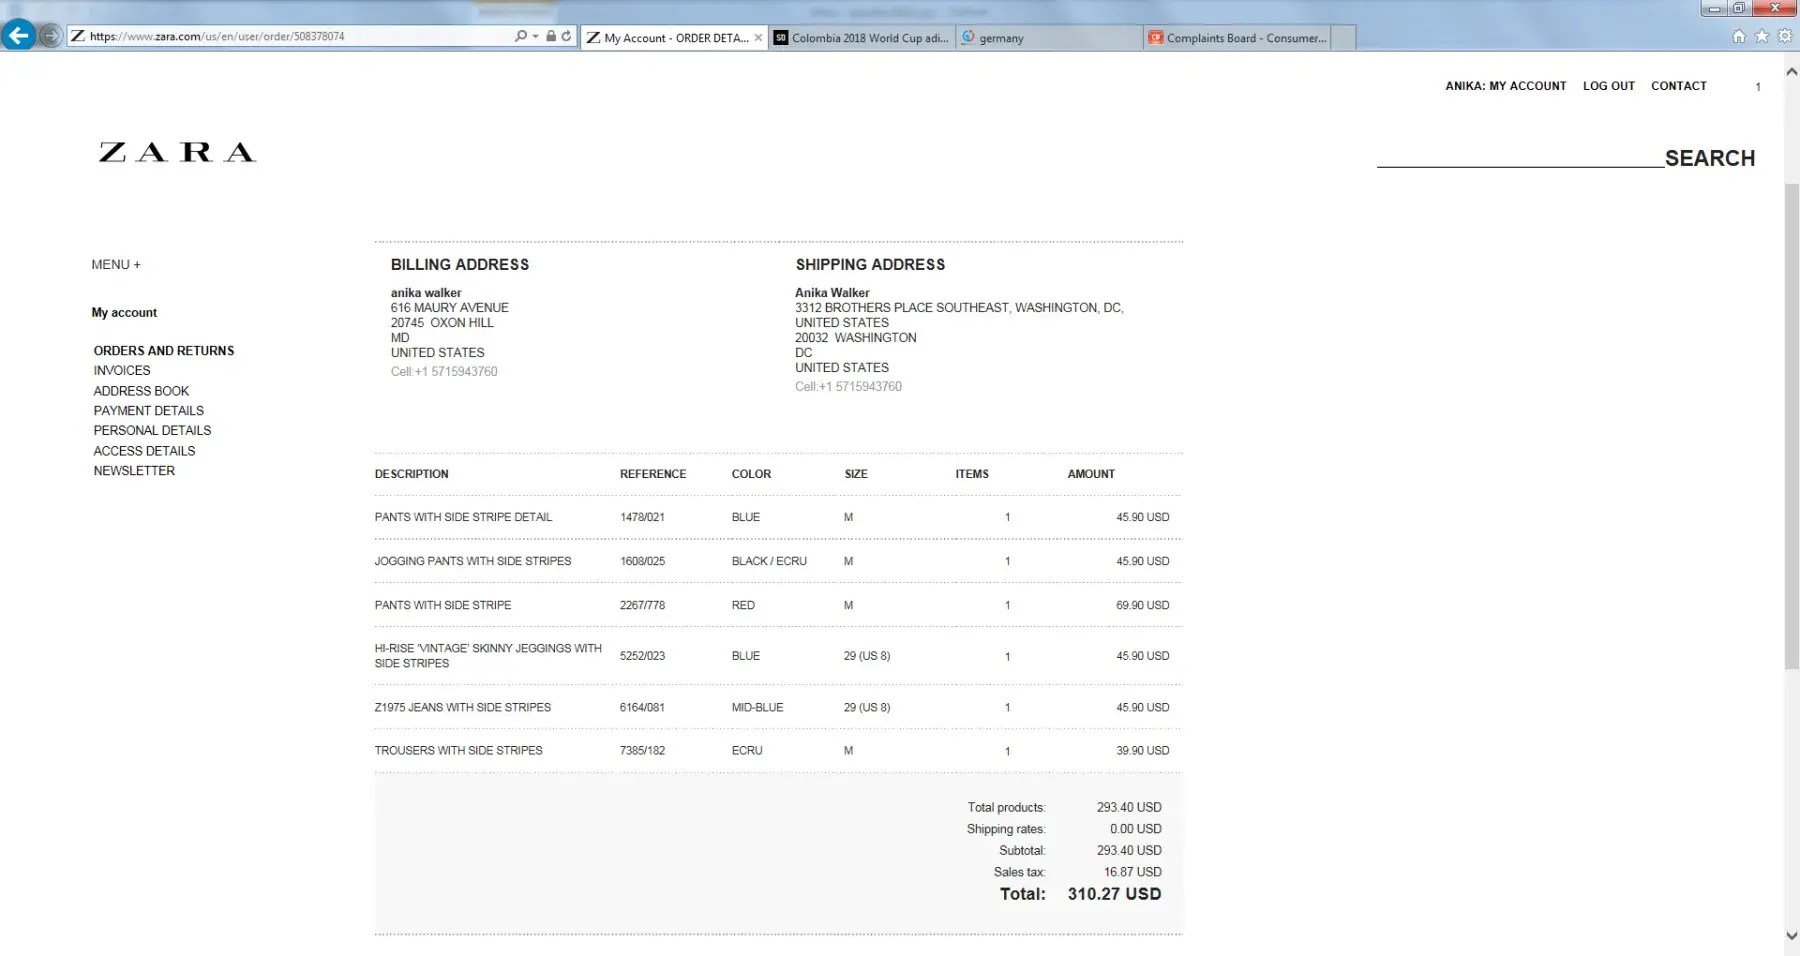Switch to the Complaints Board tab
The image size is (1800, 956).
tap(1238, 38)
